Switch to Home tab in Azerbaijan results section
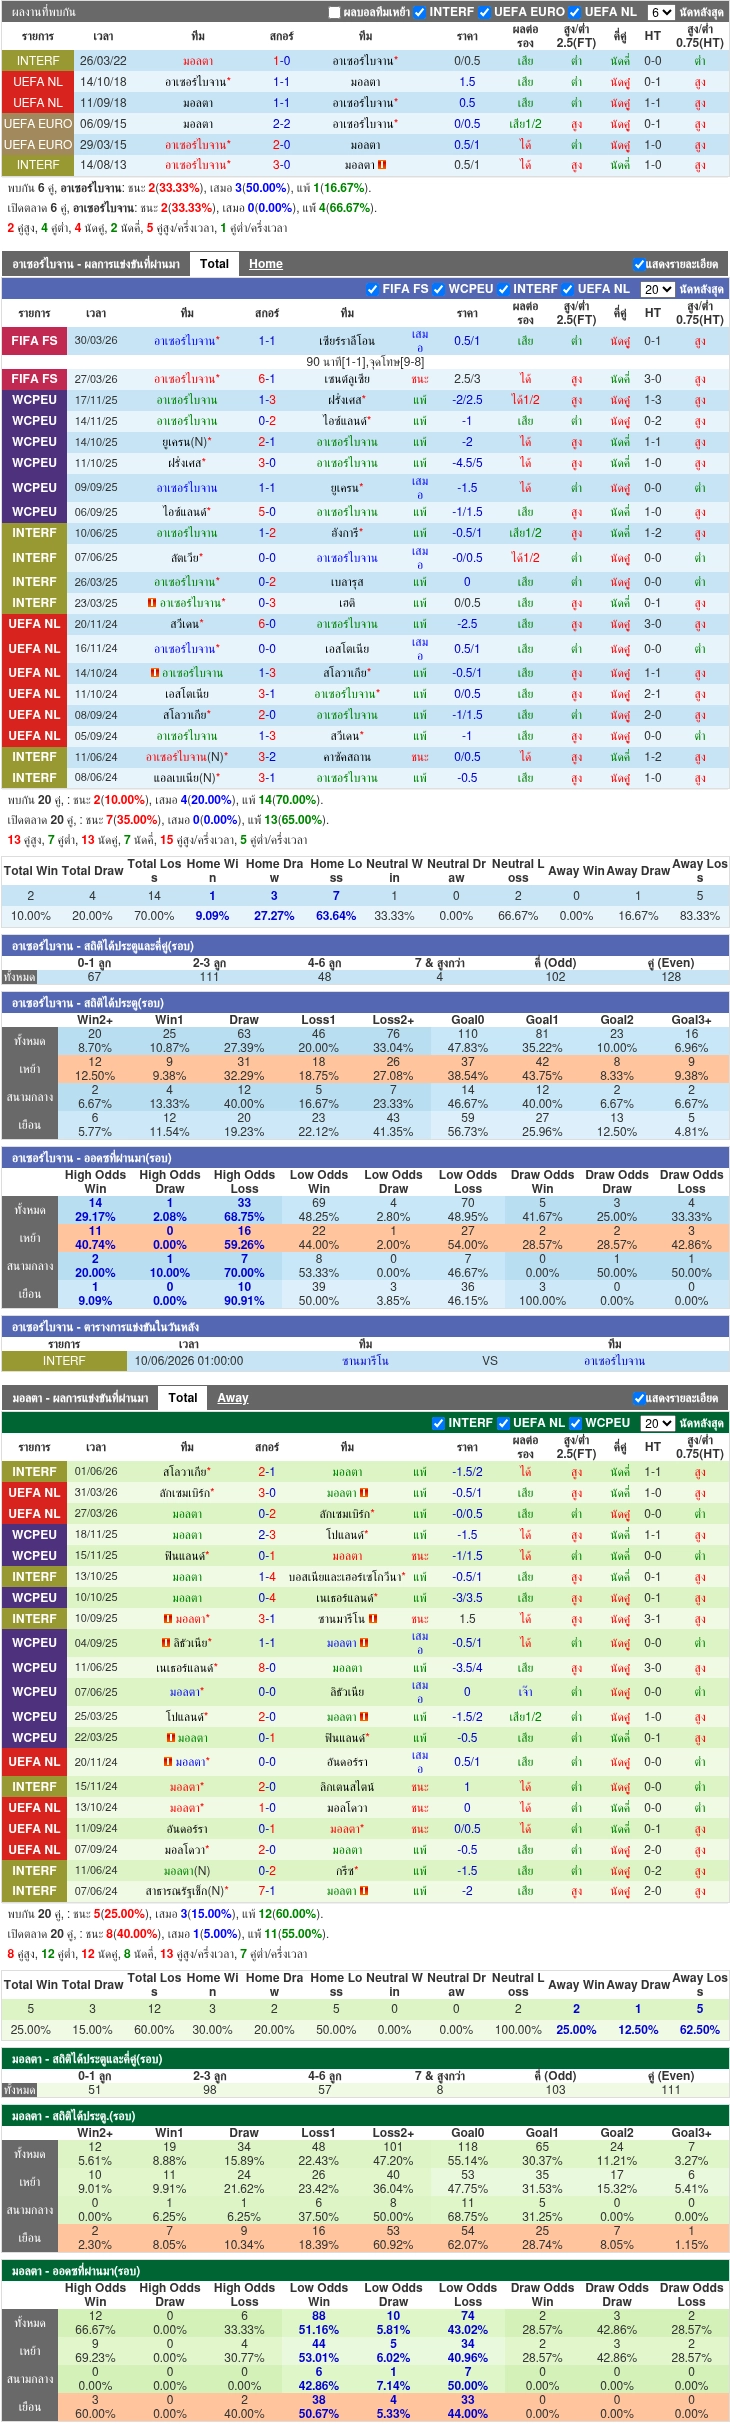This screenshot has height=2428, width=730. [x=266, y=264]
